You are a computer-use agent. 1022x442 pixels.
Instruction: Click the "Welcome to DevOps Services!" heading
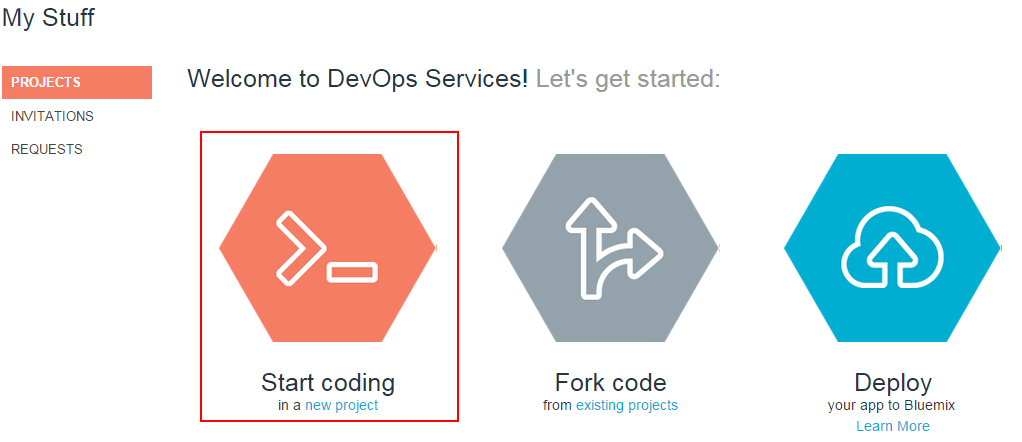(357, 79)
